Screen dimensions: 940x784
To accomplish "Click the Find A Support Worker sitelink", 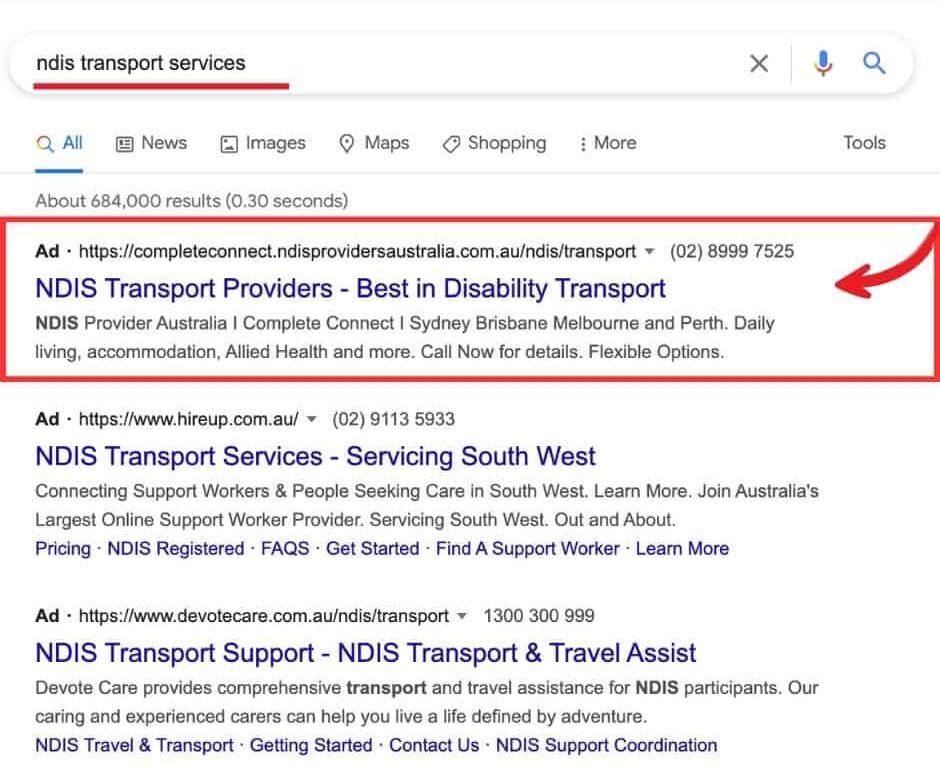I will (x=527, y=548).
